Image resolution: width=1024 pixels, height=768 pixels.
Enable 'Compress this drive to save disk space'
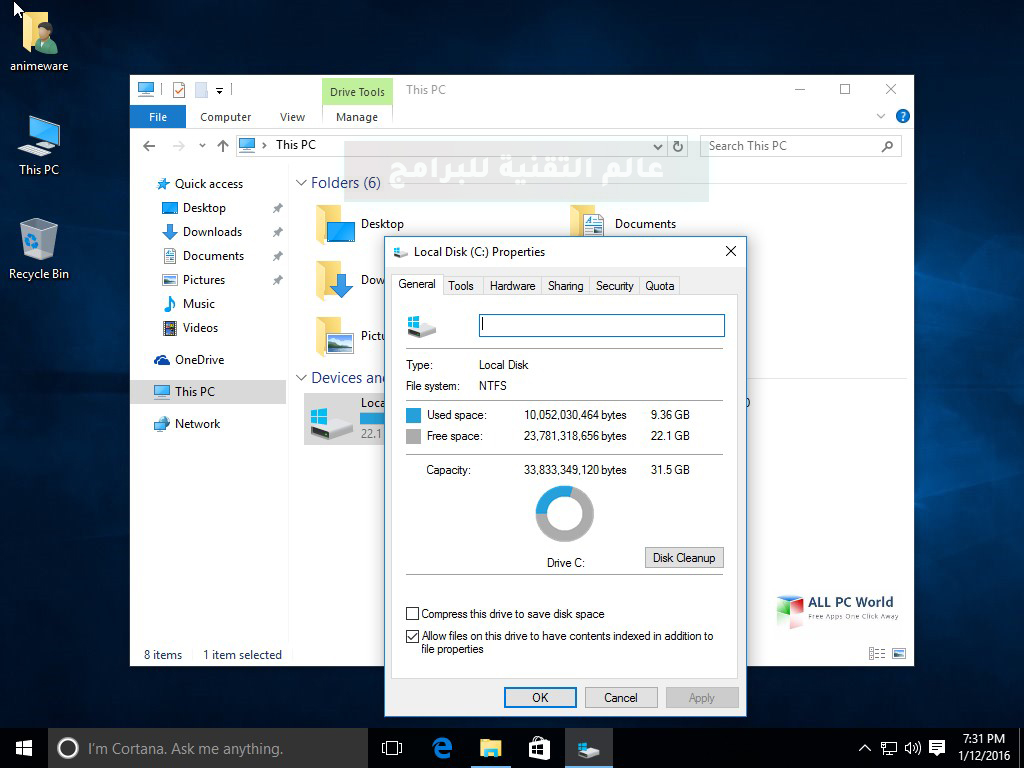(410, 613)
